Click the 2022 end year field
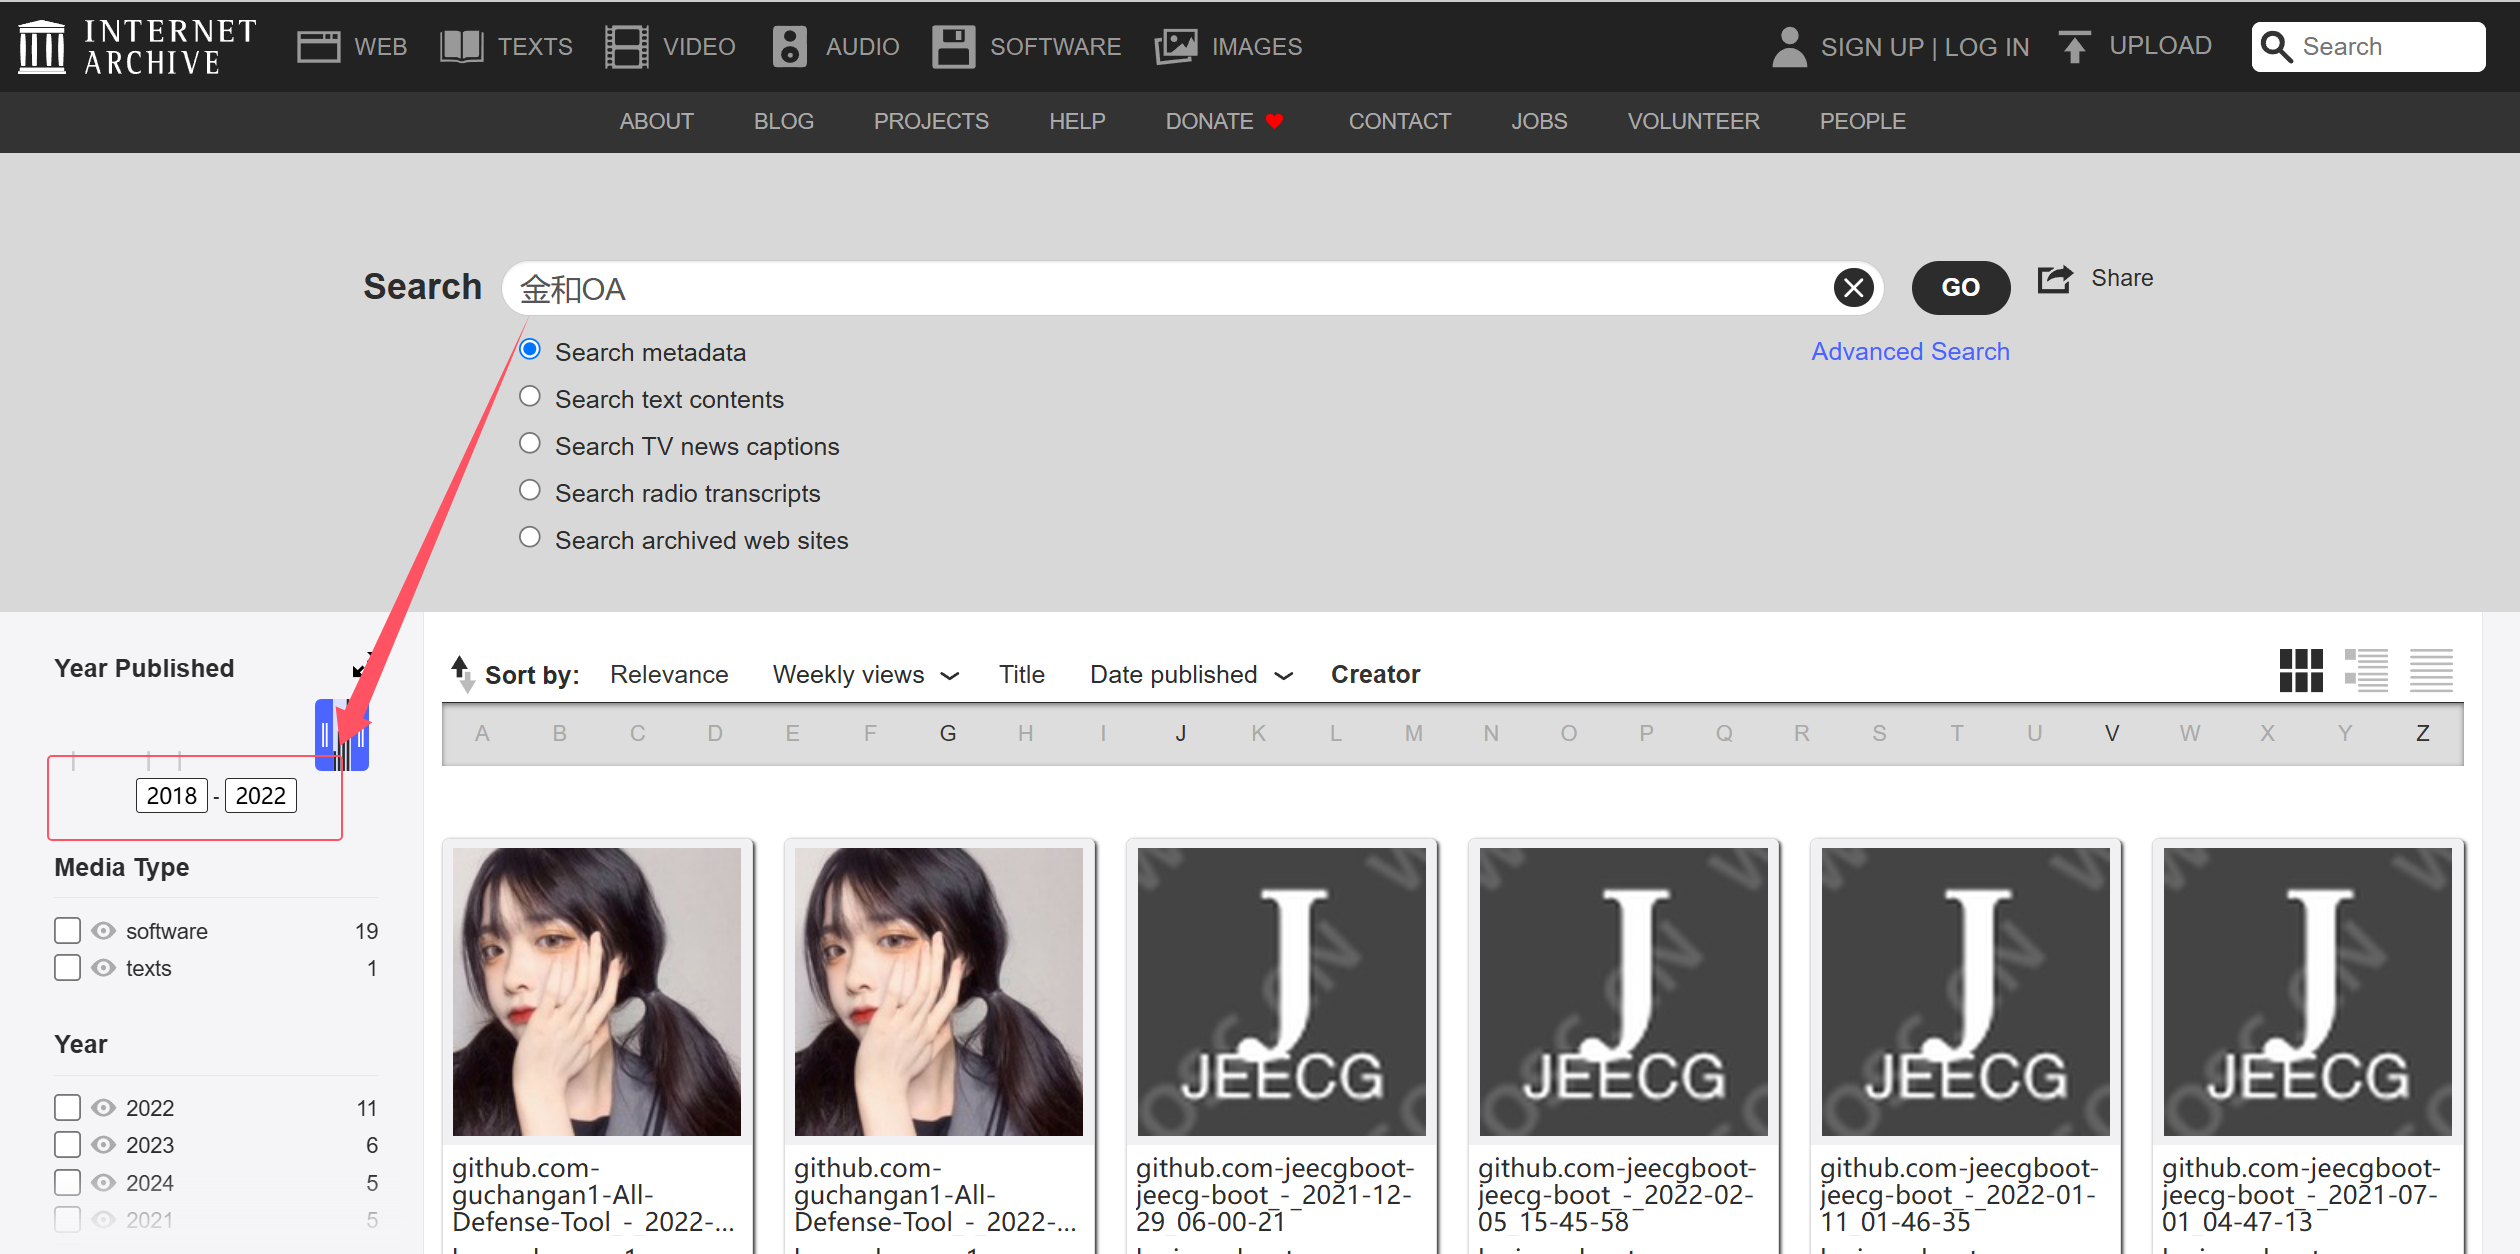This screenshot has height=1254, width=2520. point(260,795)
